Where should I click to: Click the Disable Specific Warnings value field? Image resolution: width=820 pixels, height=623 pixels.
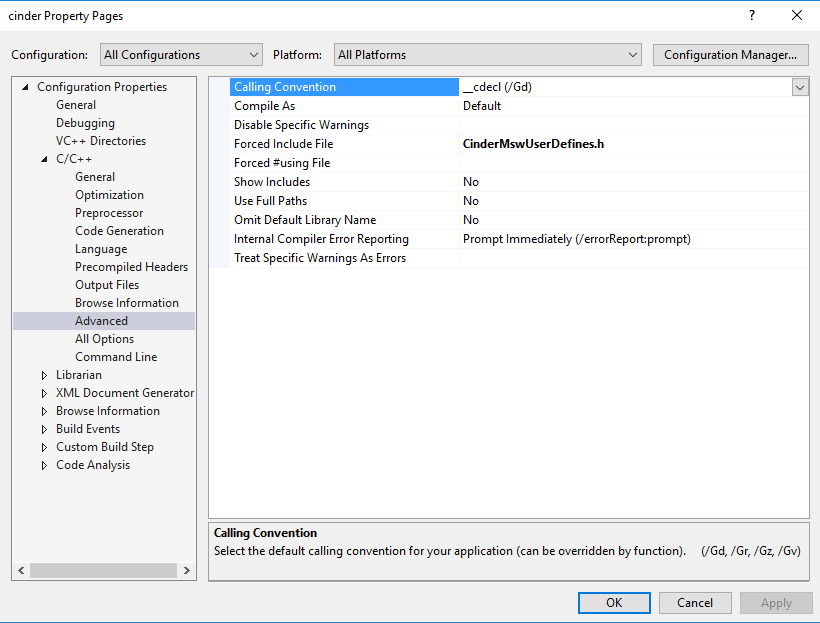point(633,125)
